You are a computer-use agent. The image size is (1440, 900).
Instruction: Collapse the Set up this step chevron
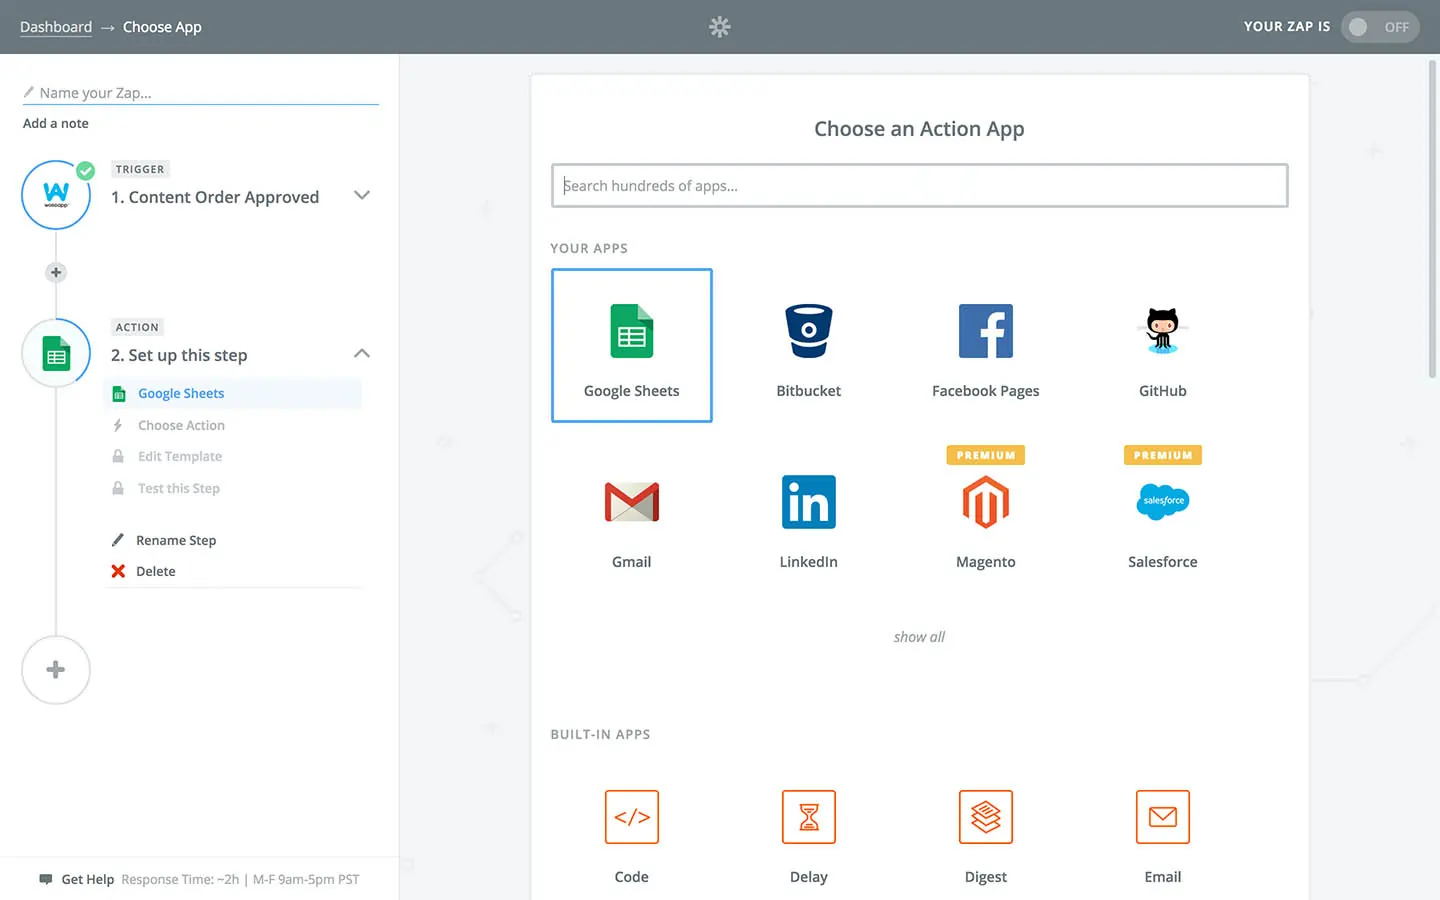(362, 353)
